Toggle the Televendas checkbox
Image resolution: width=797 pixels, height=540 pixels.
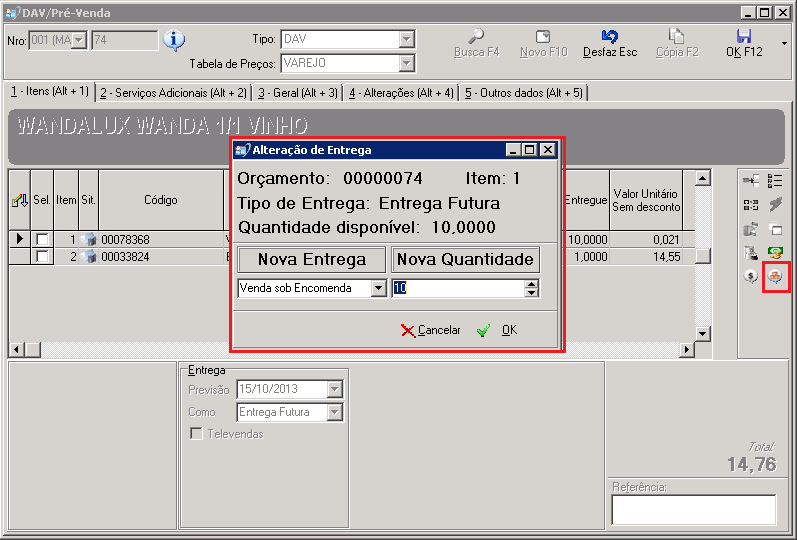pyautogui.click(x=196, y=434)
